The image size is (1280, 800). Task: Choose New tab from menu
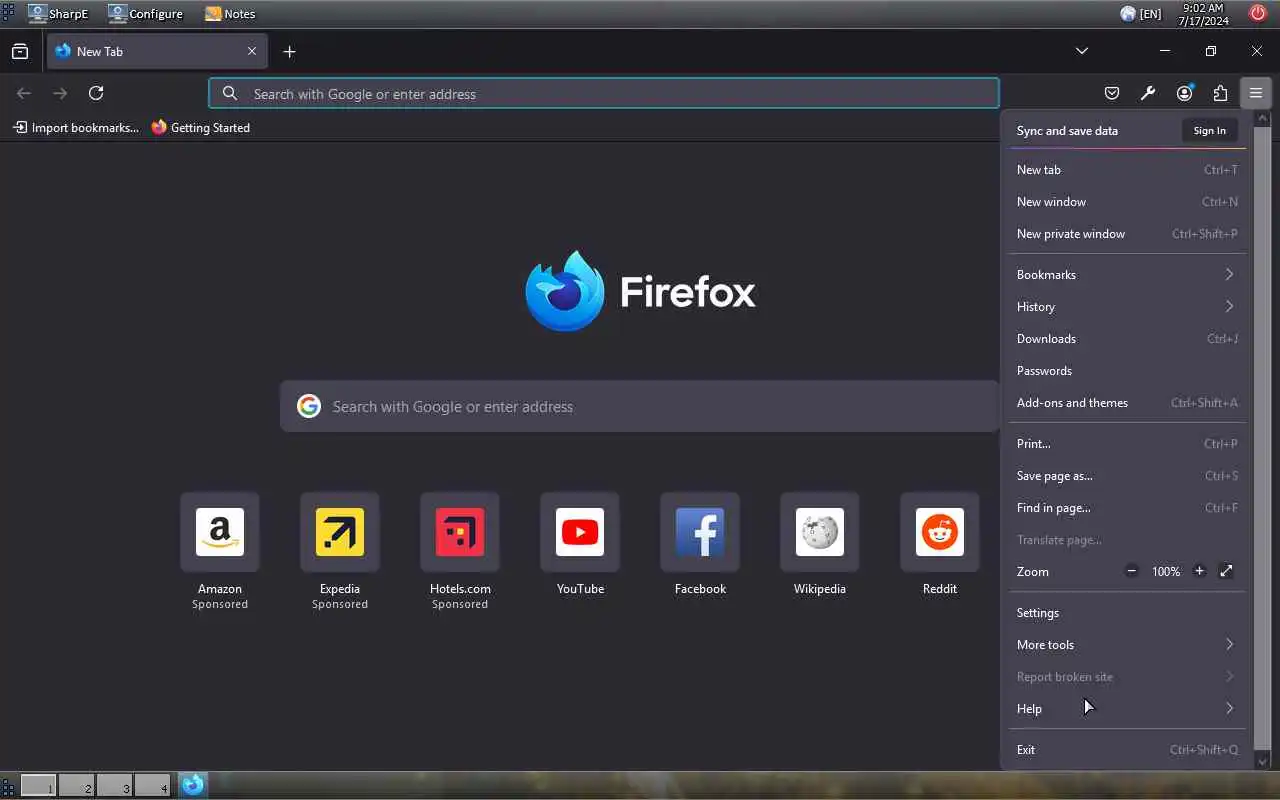pos(1125,169)
